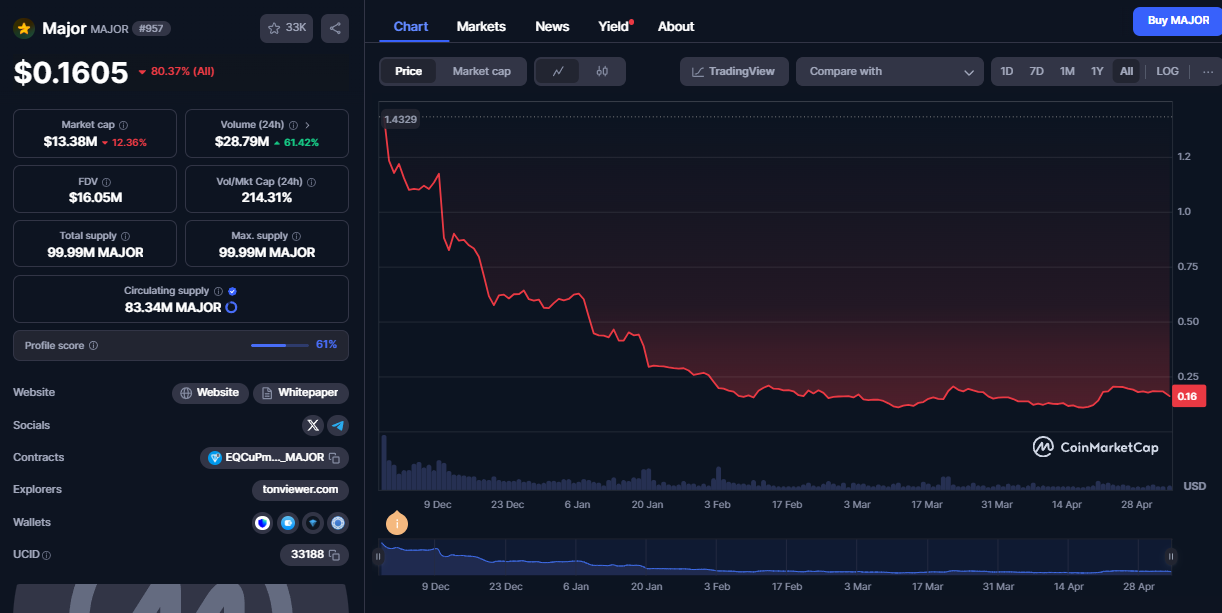The image size is (1222, 613).
Task: Open the X (Twitter) social link
Action: [x=313, y=425]
